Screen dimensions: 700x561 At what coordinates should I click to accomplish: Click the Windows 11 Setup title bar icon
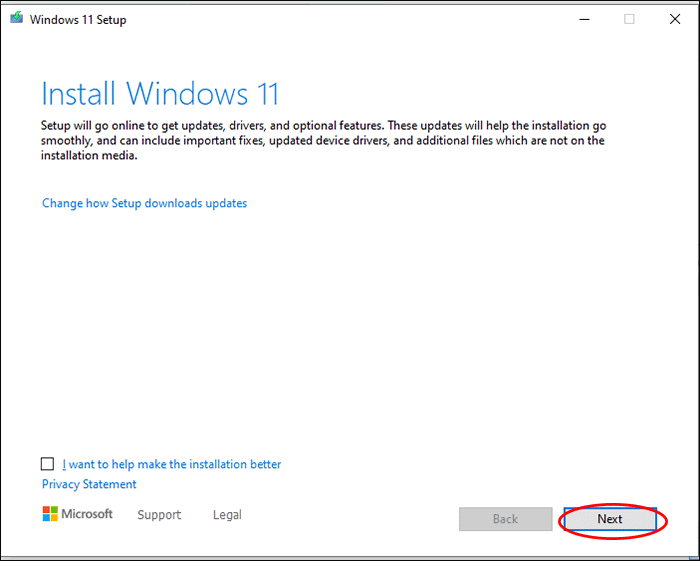(17, 18)
